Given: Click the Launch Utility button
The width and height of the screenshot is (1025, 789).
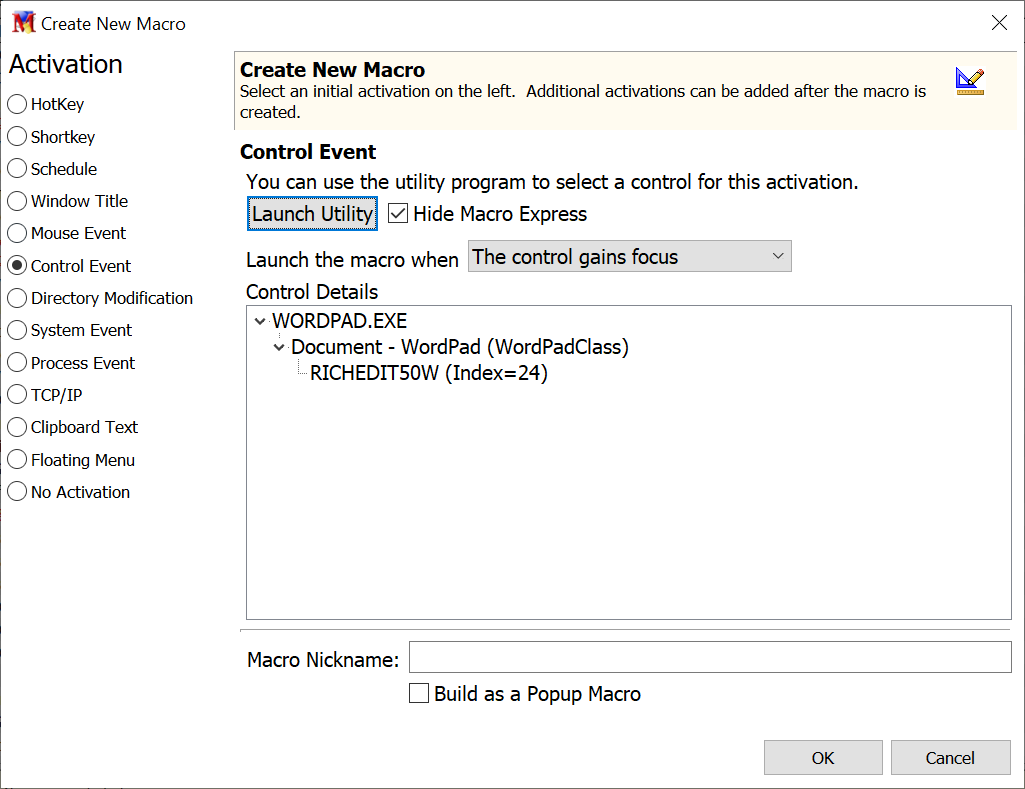Looking at the screenshot, I should [x=312, y=214].
